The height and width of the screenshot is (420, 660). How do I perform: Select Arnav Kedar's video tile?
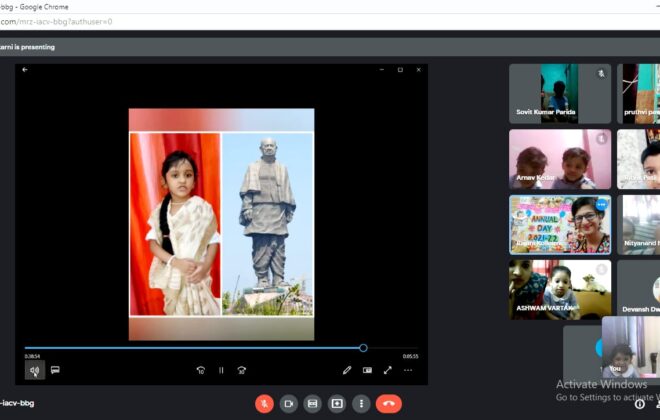(560, 159)
